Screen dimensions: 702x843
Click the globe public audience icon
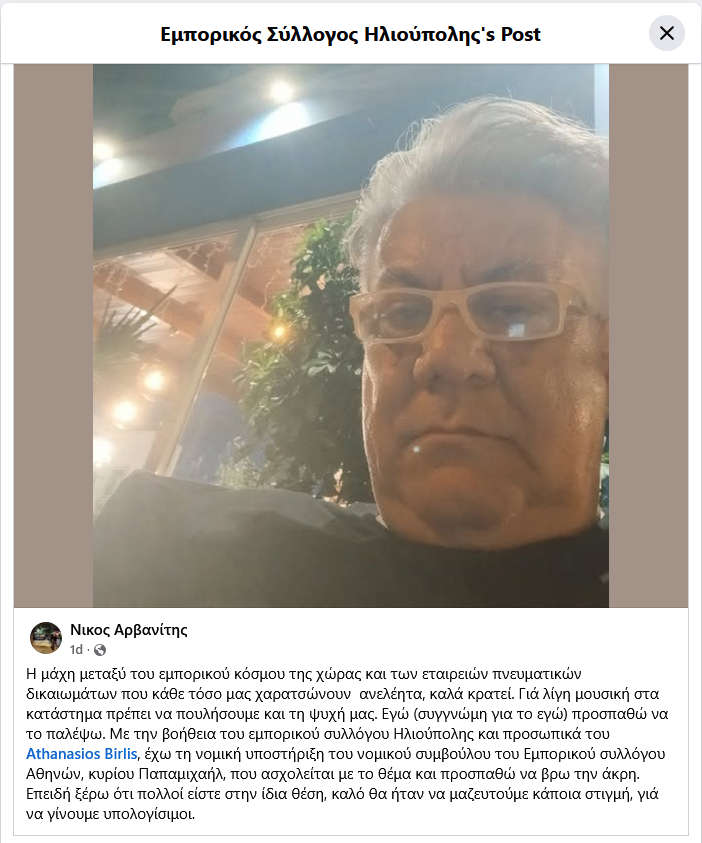click(x=99, y=650)
